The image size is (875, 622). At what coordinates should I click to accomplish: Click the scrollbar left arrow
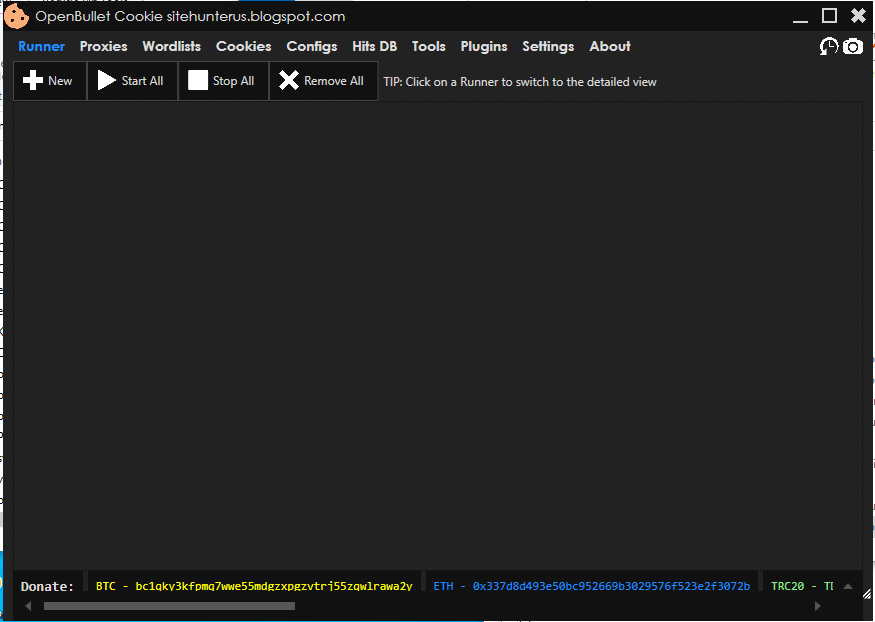pyautogui.click(x=28, y=606)
